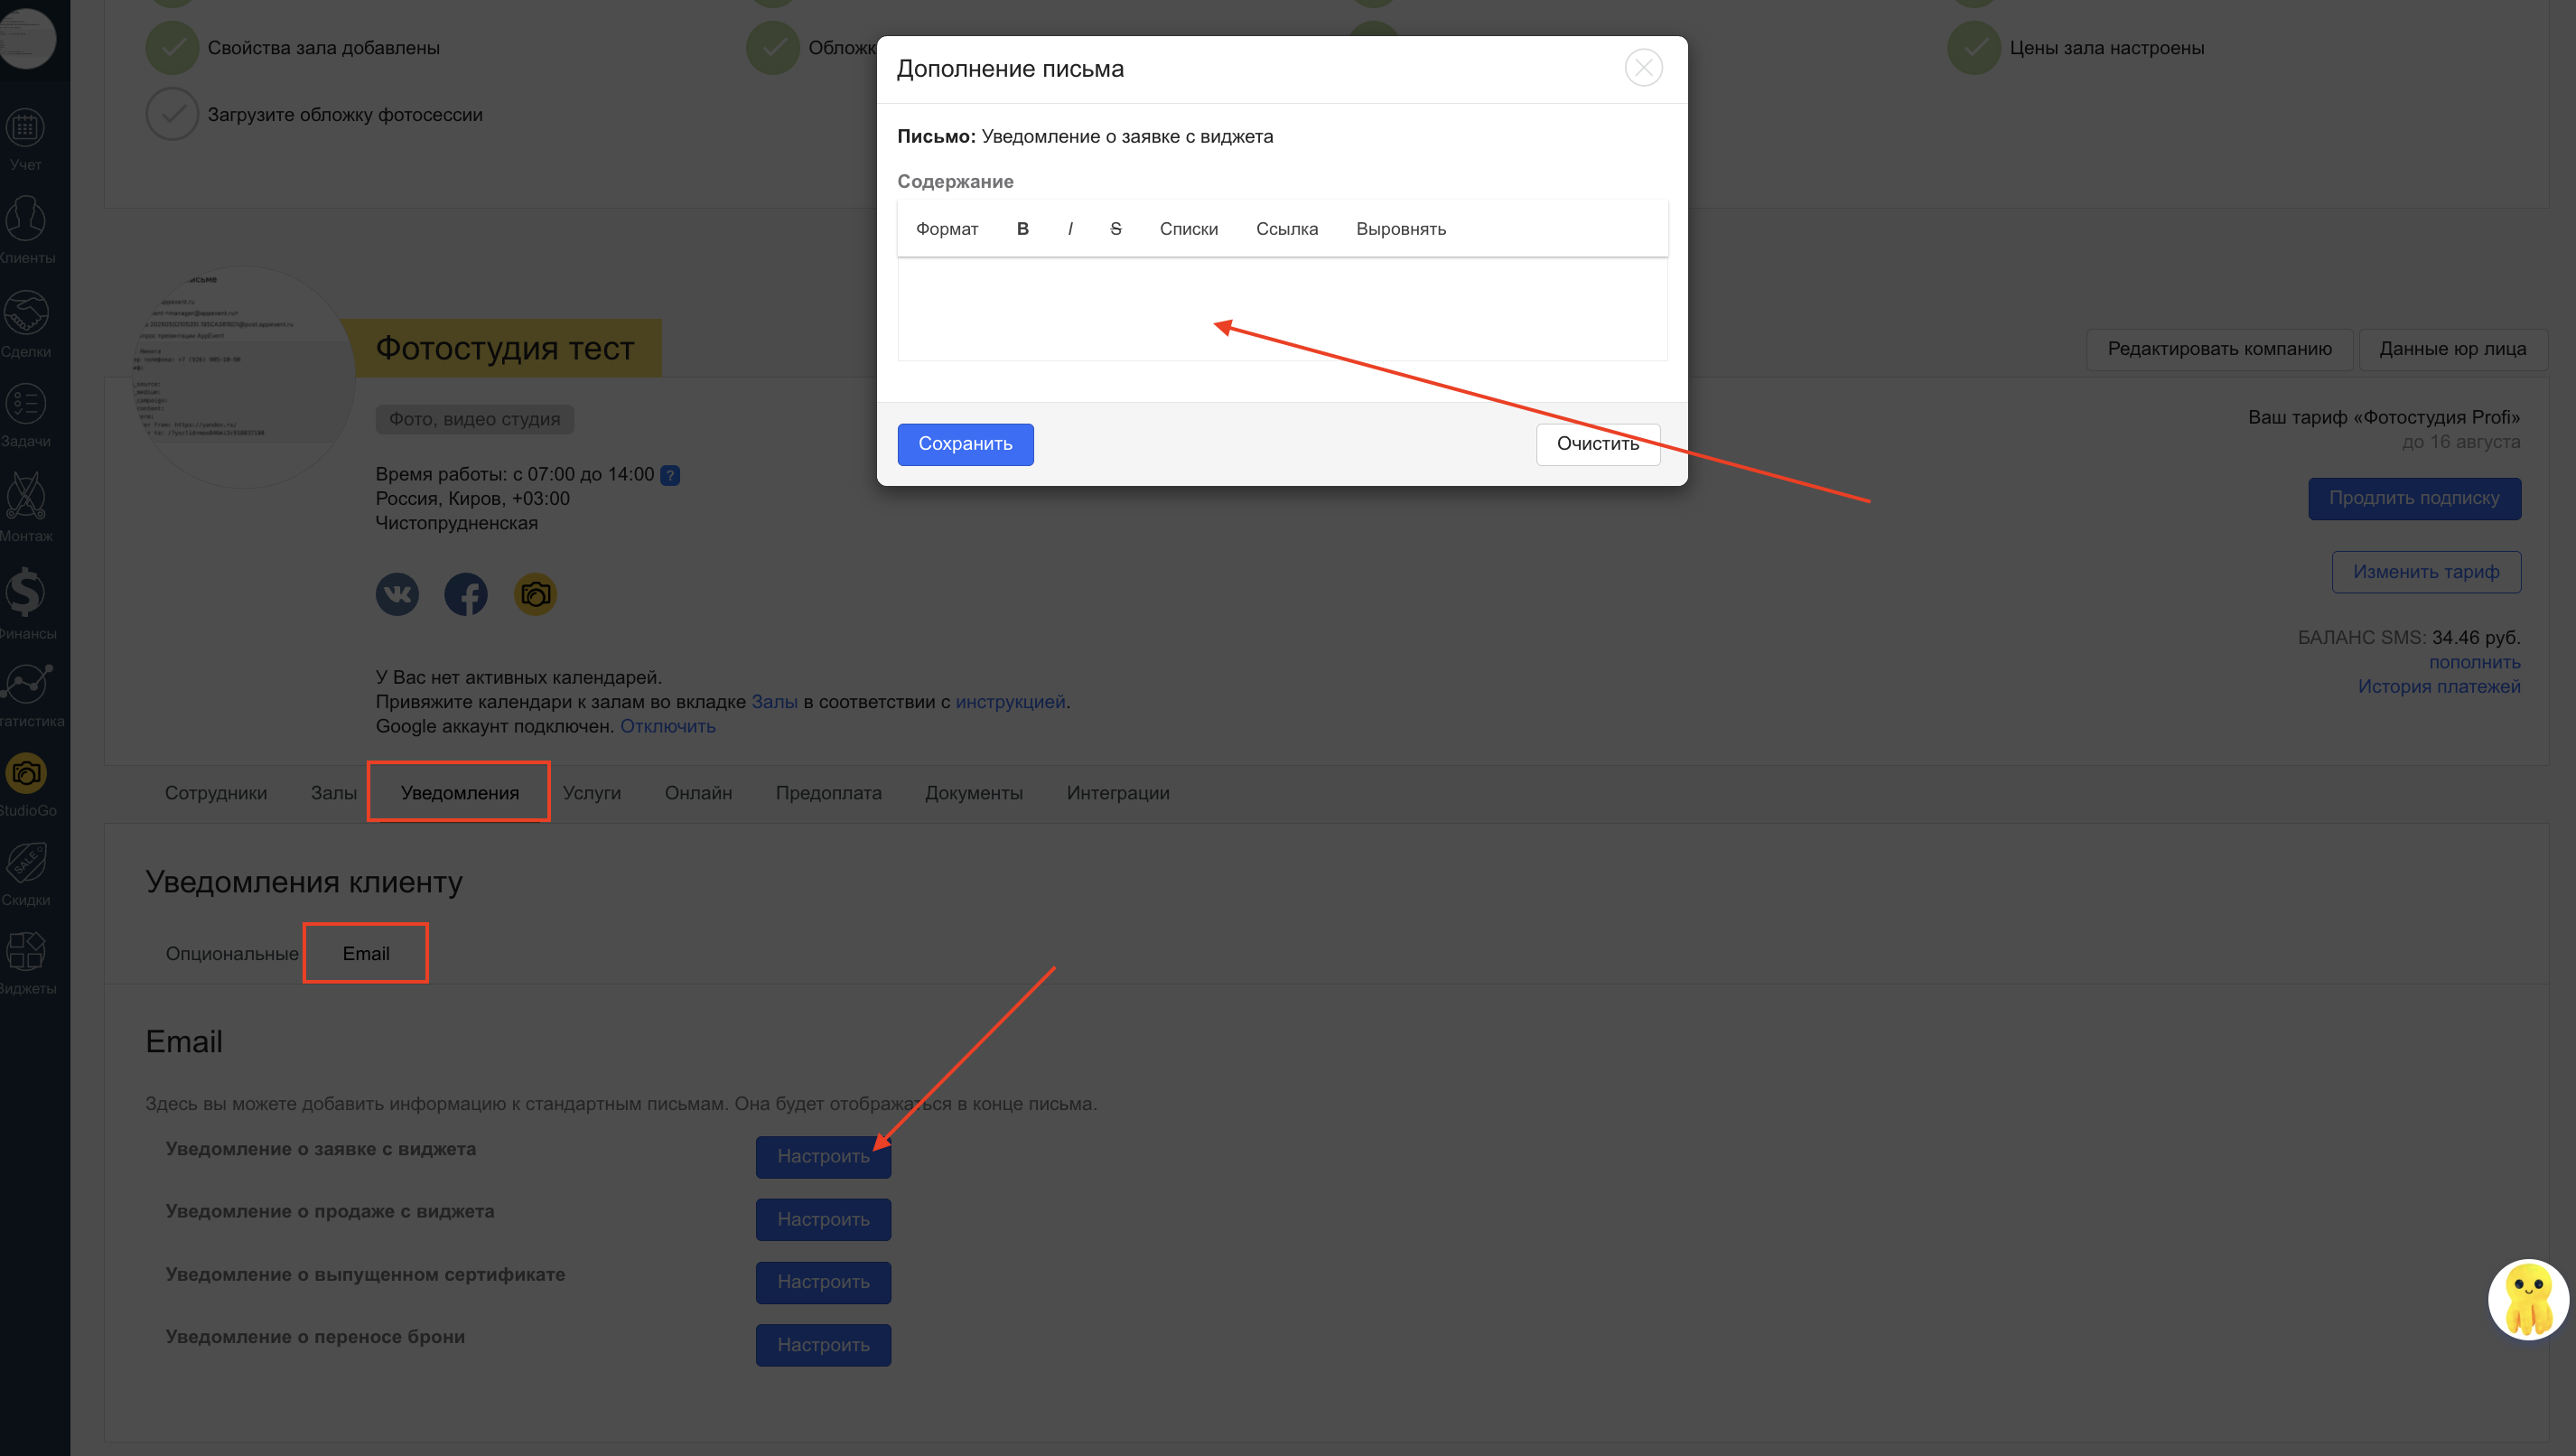Viewport: 2576px width, 1456px height.
Task: Switch to the Интеграции tab
Action: tap(1118, 793)
